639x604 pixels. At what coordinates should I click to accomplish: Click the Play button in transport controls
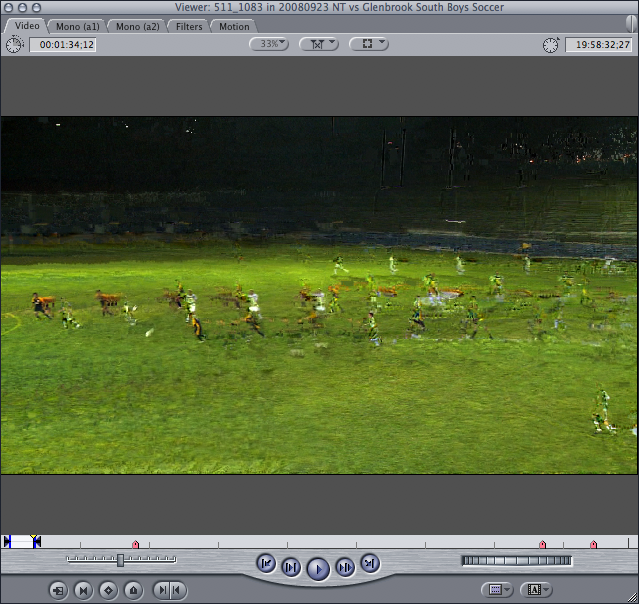317,569
